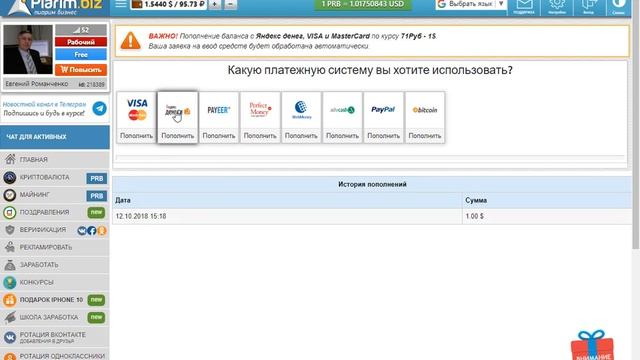The image size is (640, 360).
Task: Click the blue Free plan button
Action: pyautogui.click(x=81, y=55)
